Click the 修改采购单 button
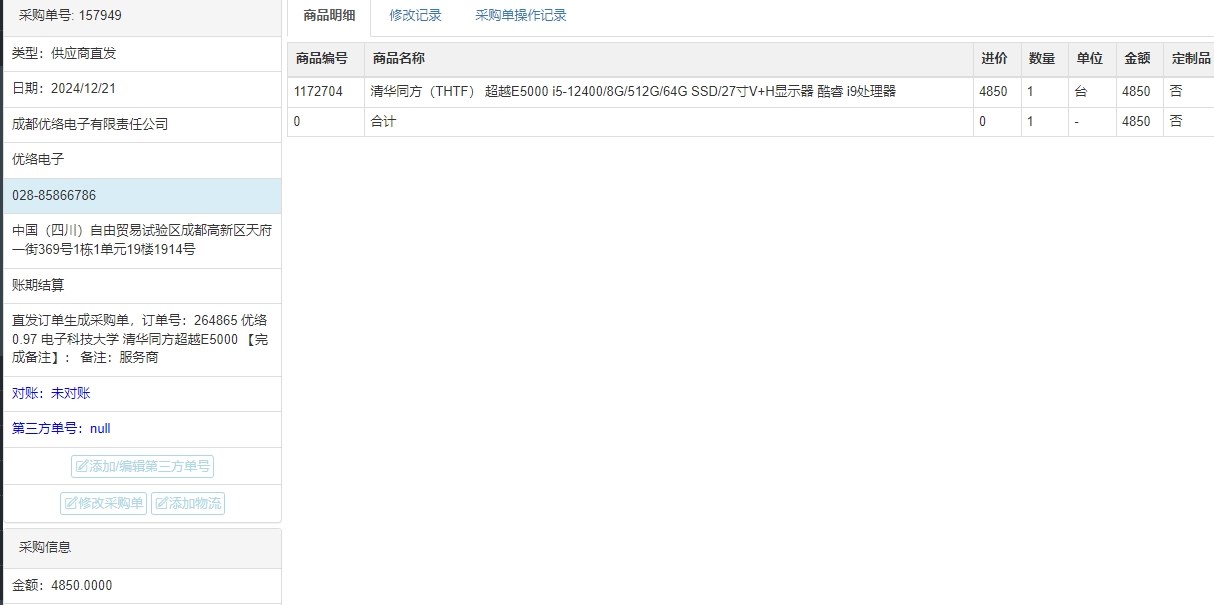The height and width of the screenshot is (605, 1214). (104, 503)
